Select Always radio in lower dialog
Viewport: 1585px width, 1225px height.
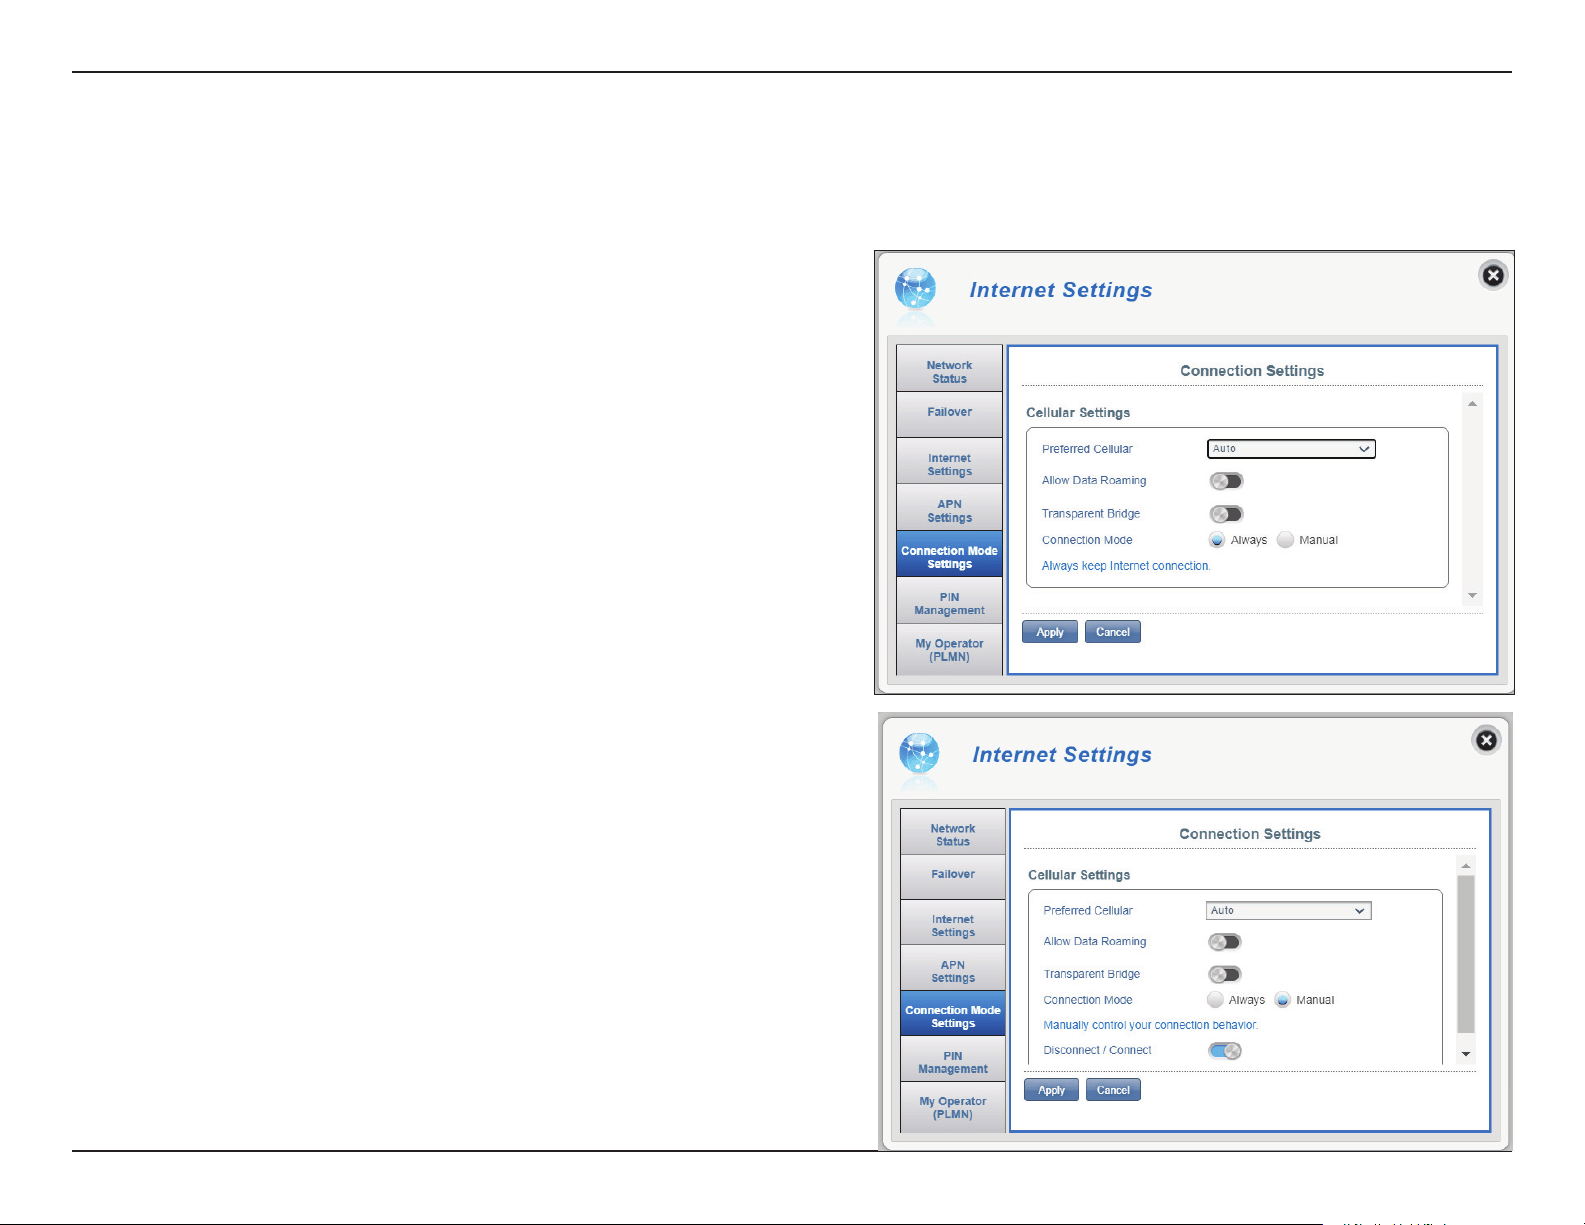click(x=1215, y=1000)
